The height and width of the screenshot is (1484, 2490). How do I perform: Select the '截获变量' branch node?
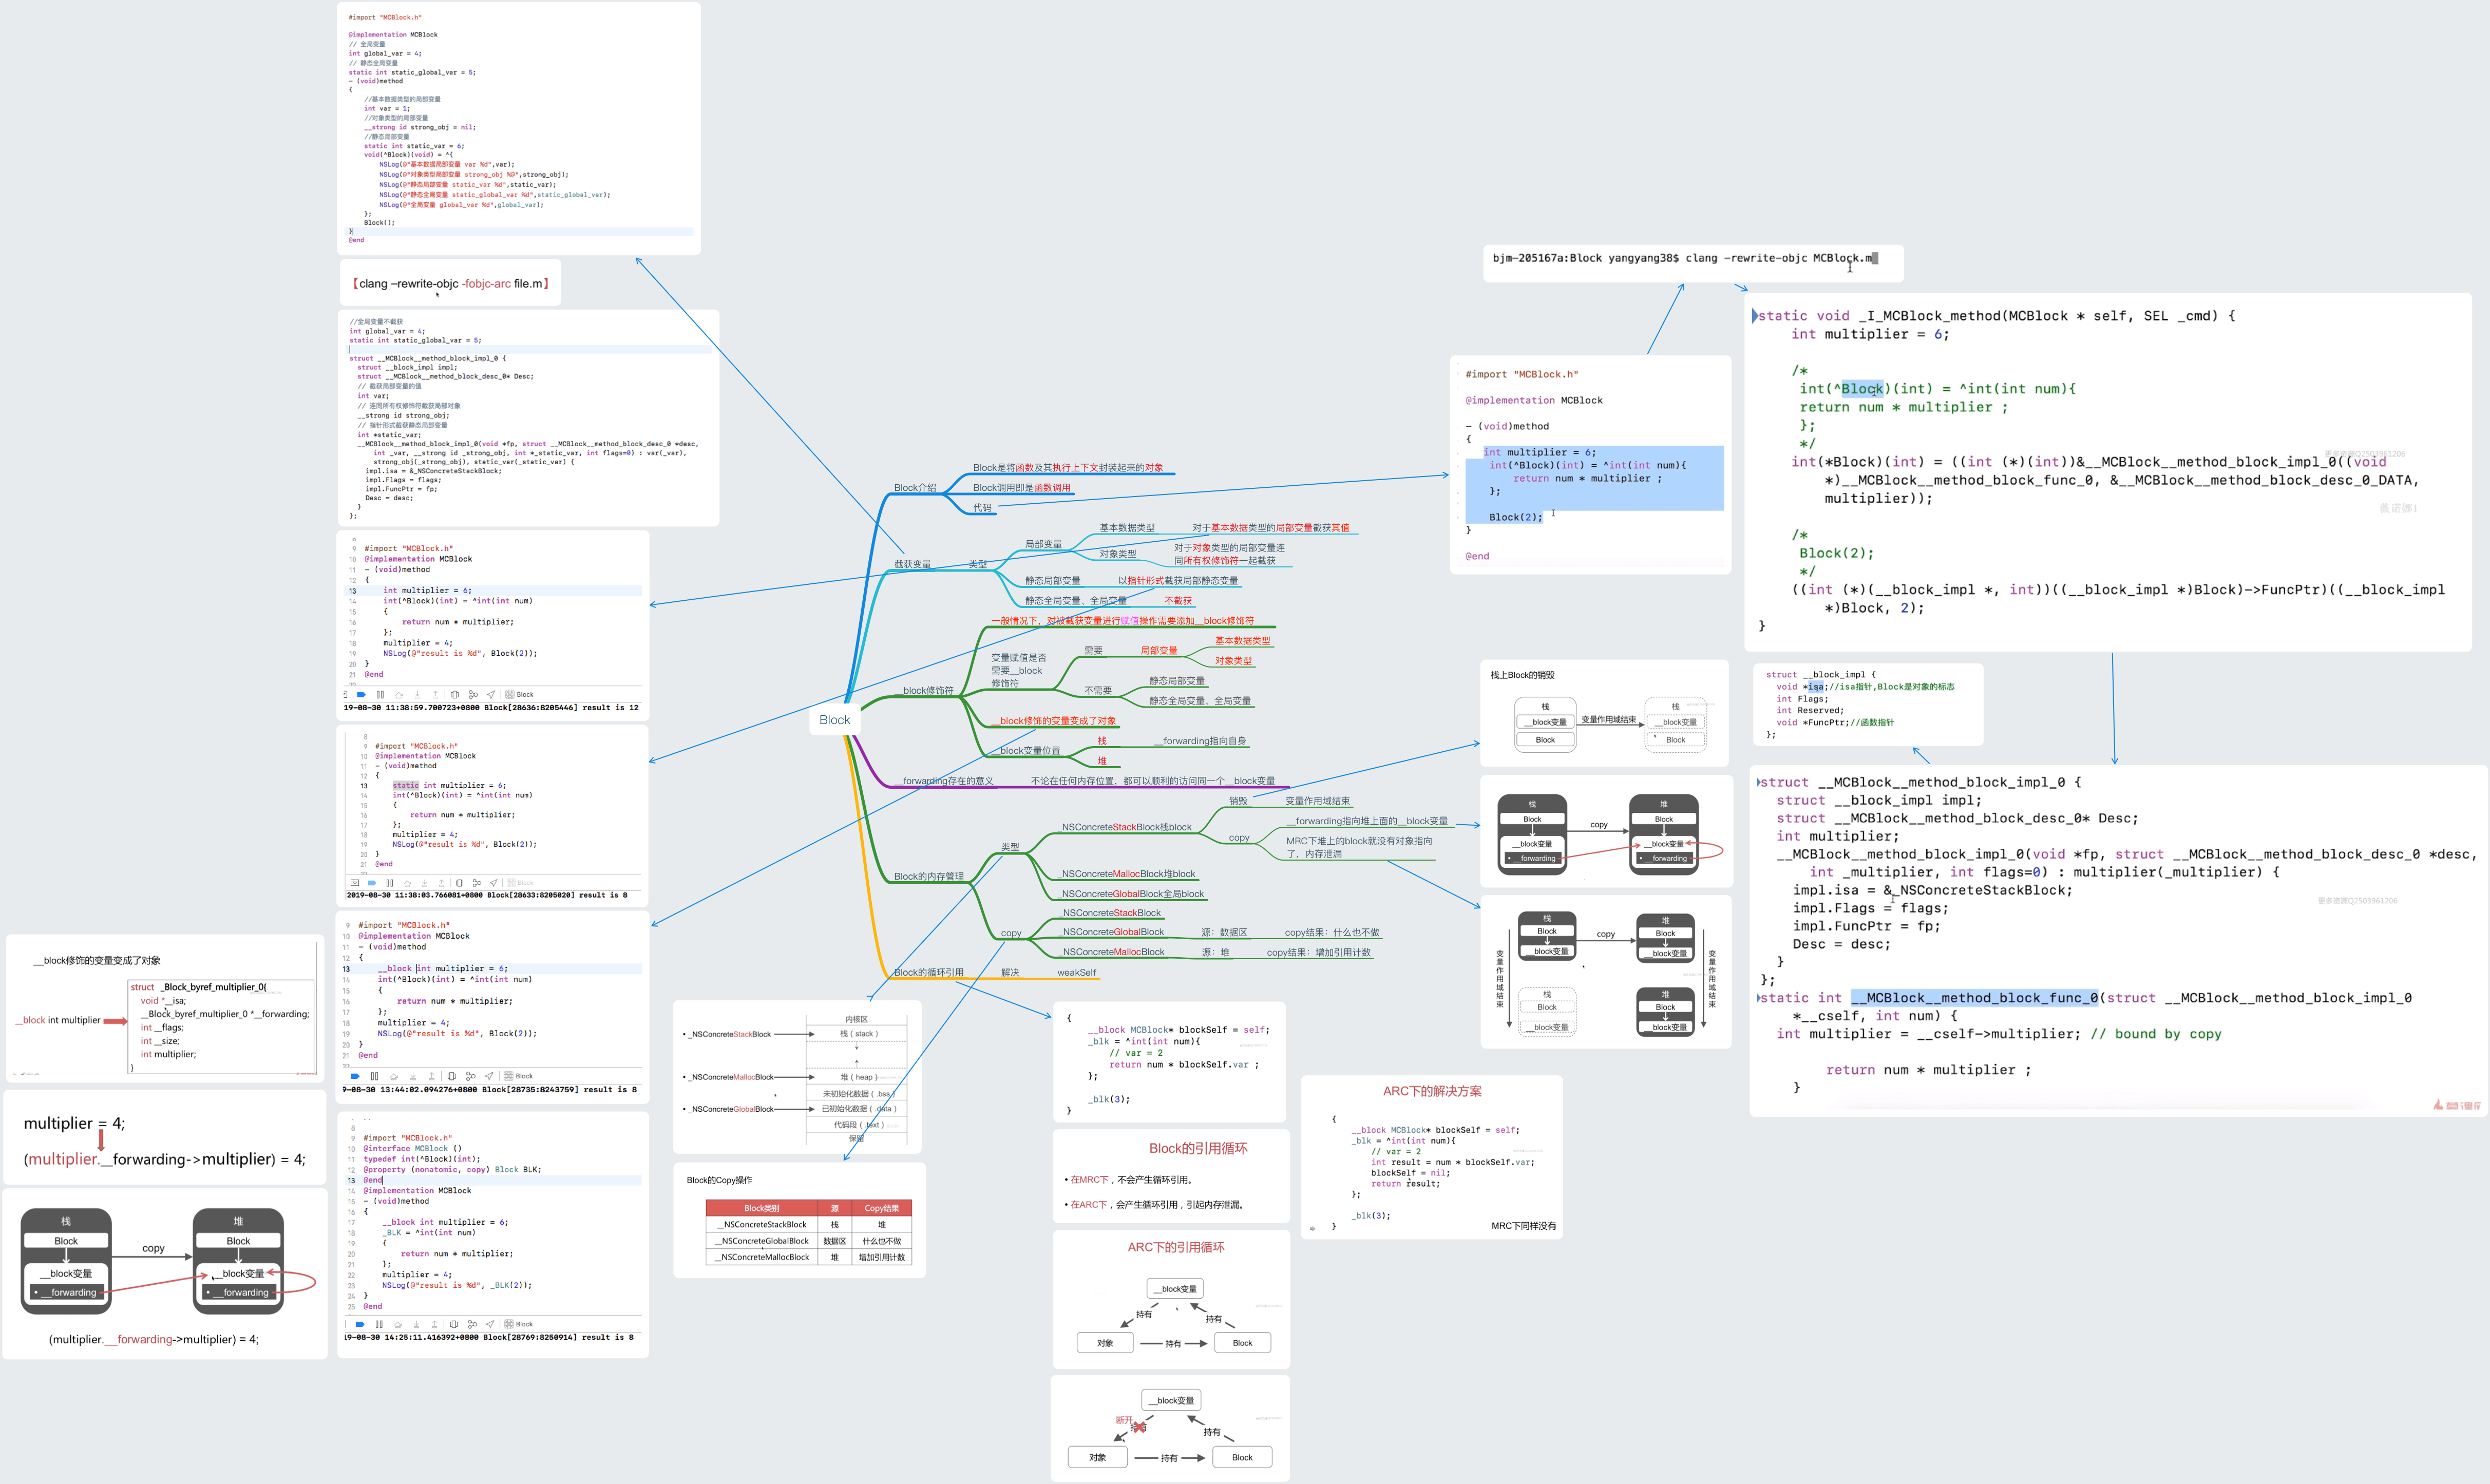click(x=912, y=564)
